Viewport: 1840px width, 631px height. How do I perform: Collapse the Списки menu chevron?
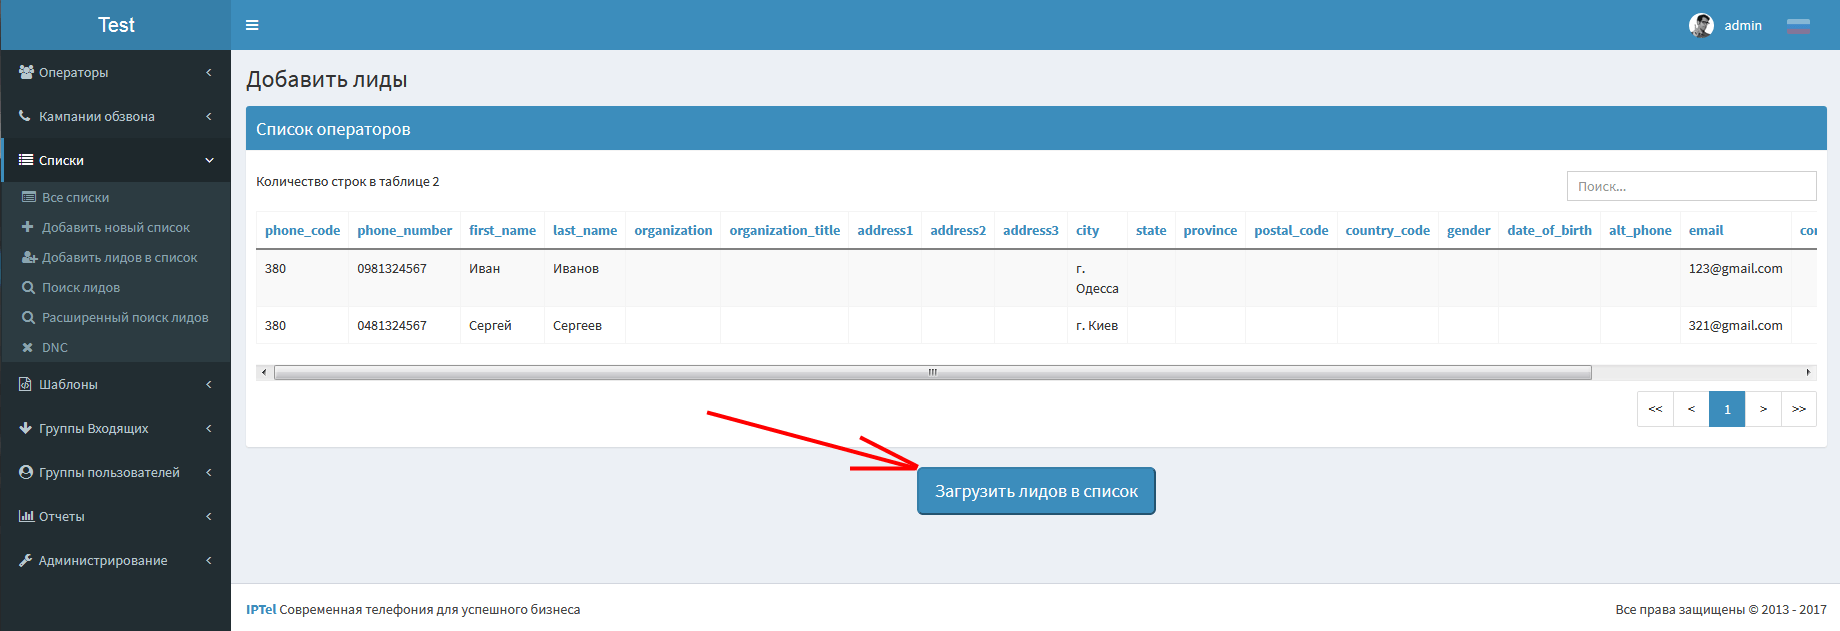[209, 160]
